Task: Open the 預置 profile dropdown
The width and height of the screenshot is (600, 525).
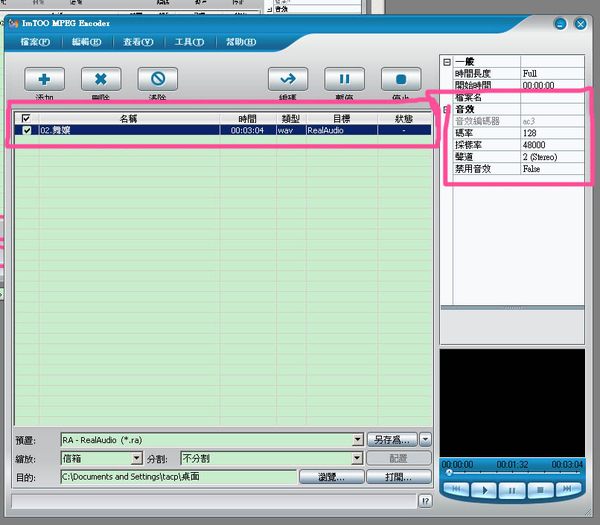Action: tap(357, 440)
